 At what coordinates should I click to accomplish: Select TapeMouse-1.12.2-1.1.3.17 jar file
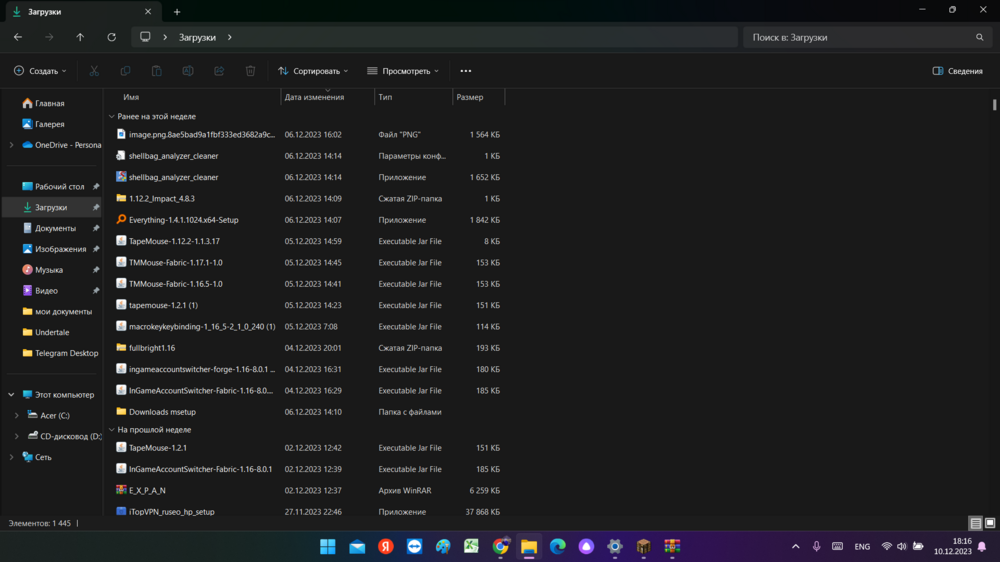tap(174, 242)
